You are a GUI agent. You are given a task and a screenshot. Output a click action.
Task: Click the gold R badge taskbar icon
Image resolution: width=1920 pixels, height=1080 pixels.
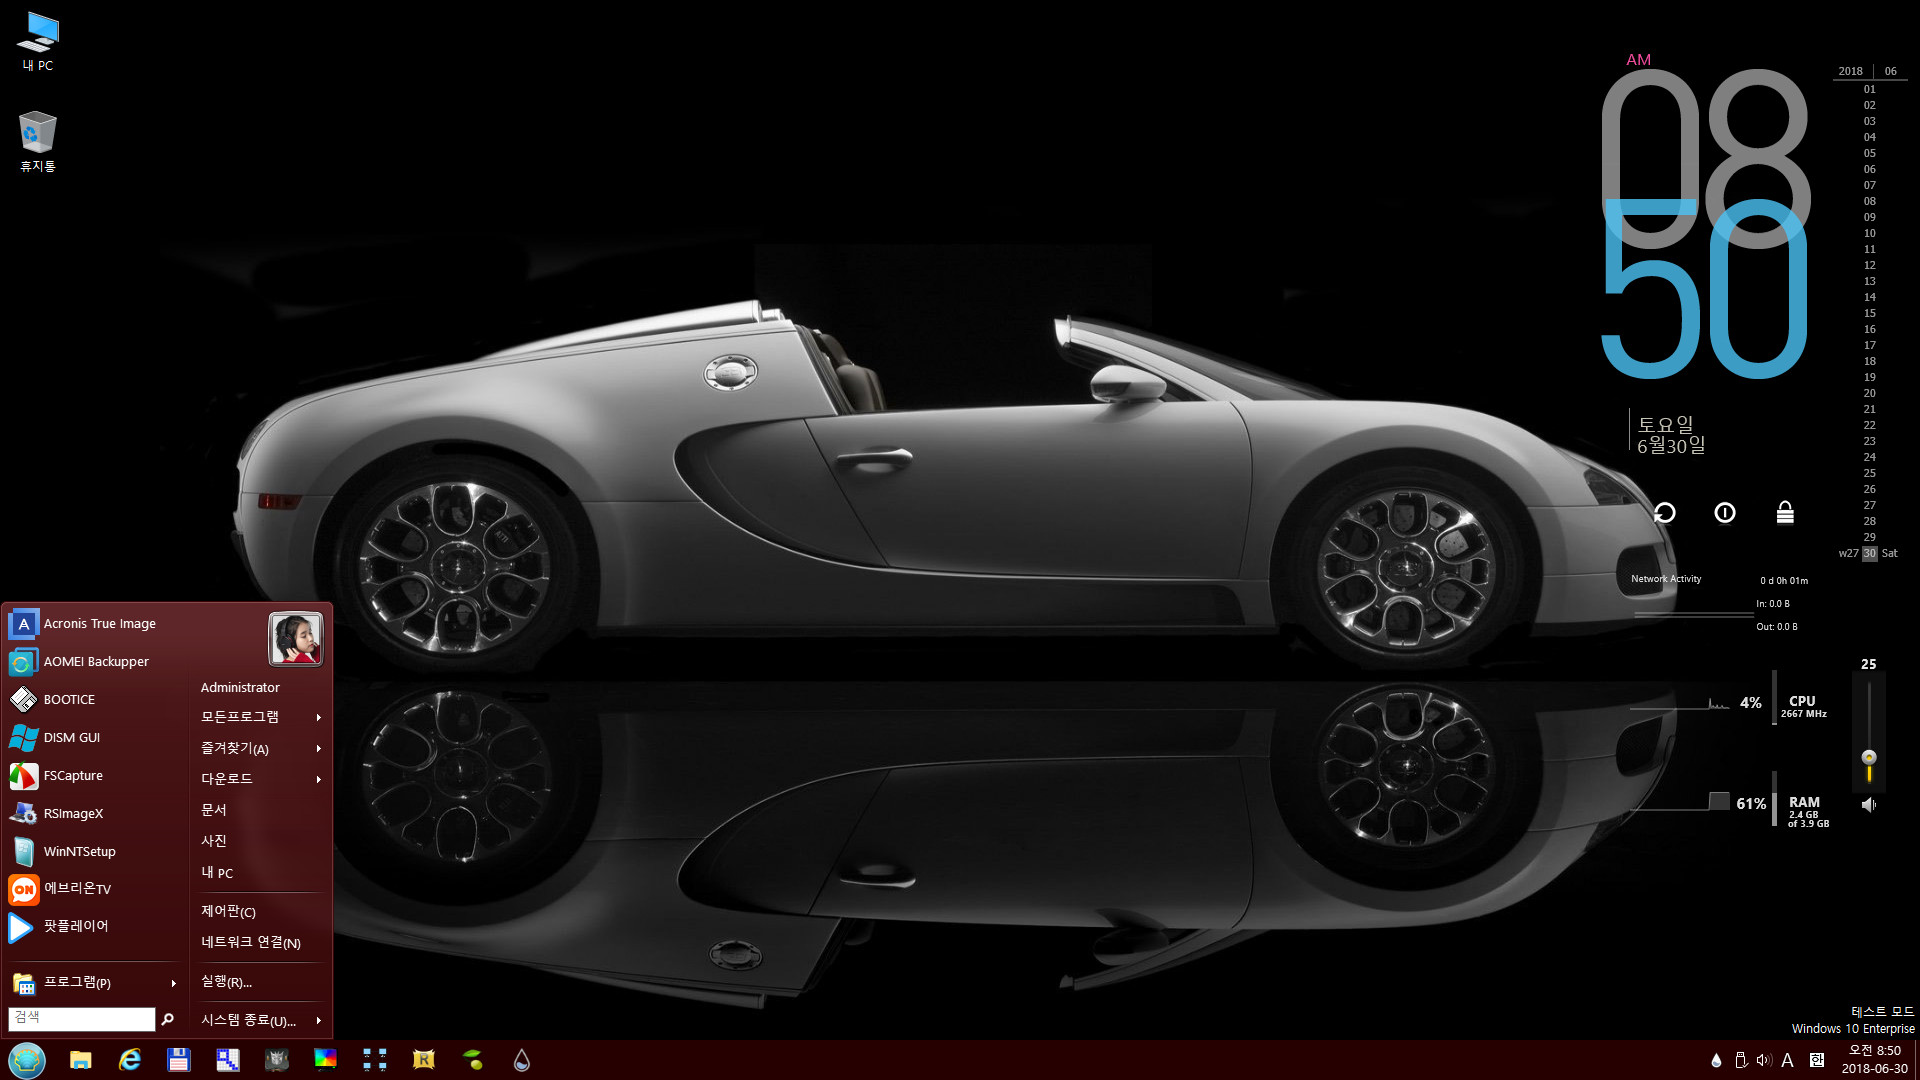(x=424, y=1060)
